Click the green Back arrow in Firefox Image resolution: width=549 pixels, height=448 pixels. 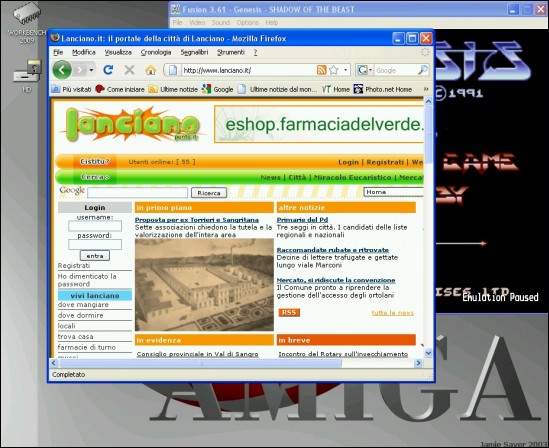point(62,70)
